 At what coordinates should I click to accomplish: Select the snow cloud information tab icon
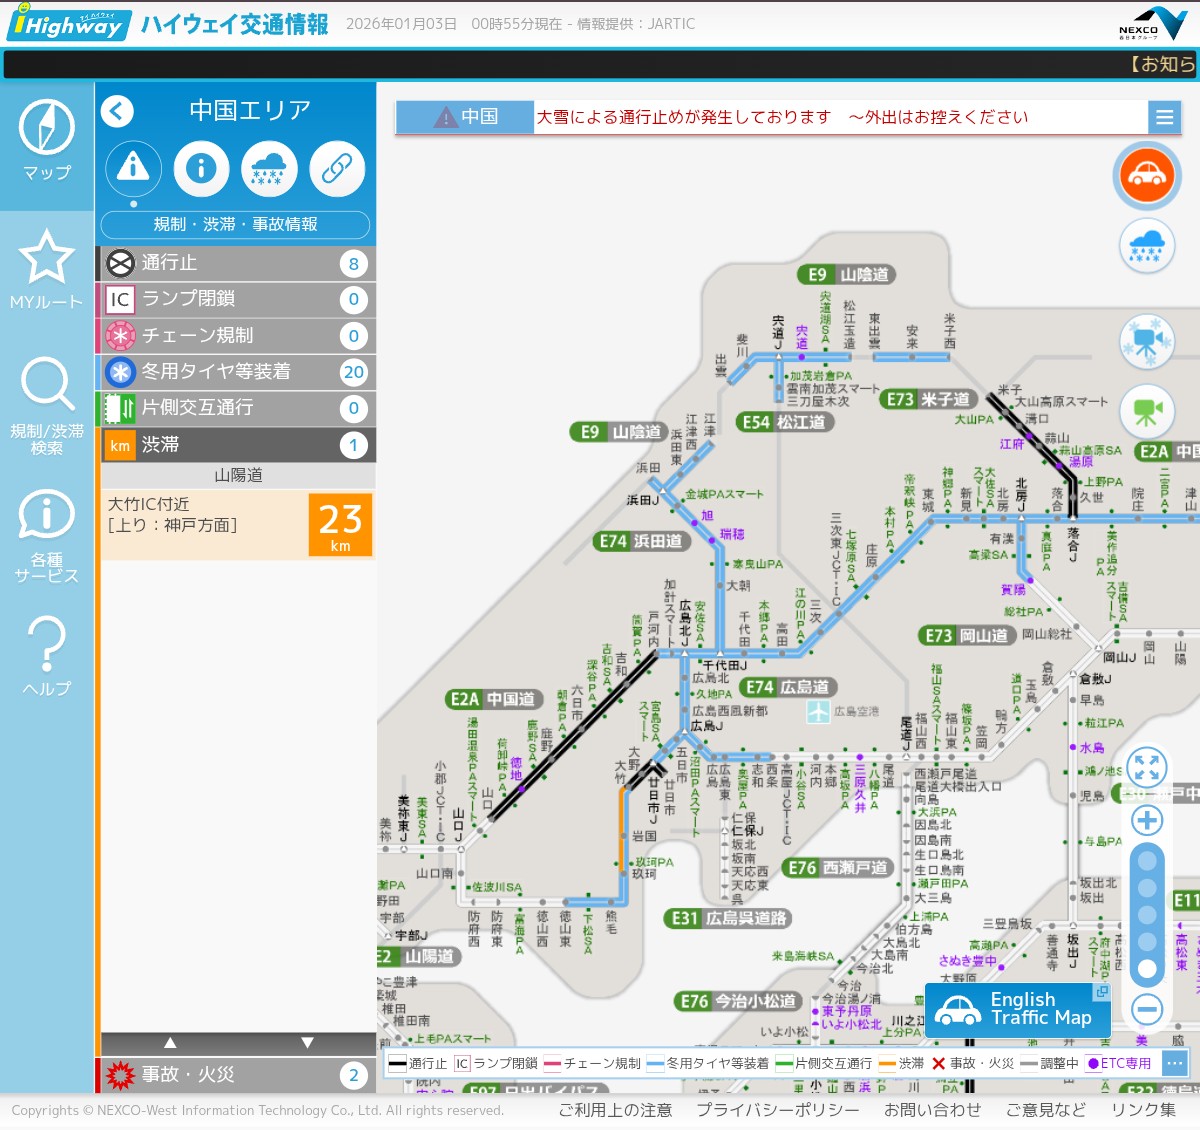[x=269, y=168]
